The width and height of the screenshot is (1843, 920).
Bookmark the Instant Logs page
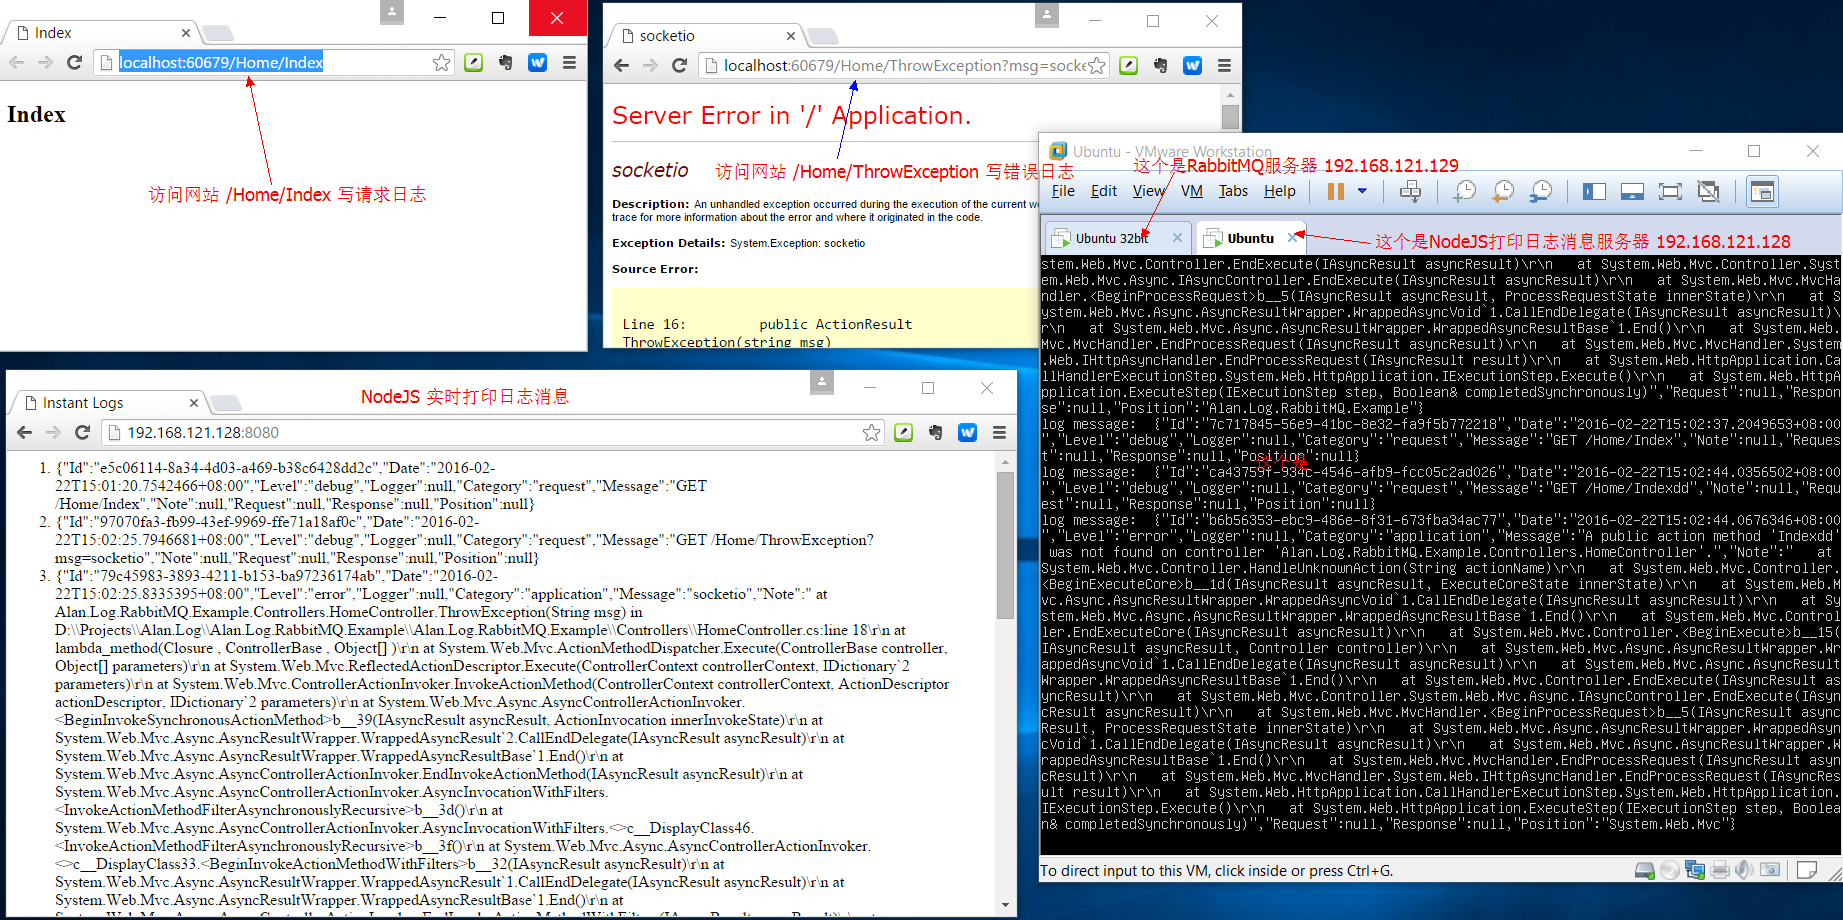tap(871, 432)
